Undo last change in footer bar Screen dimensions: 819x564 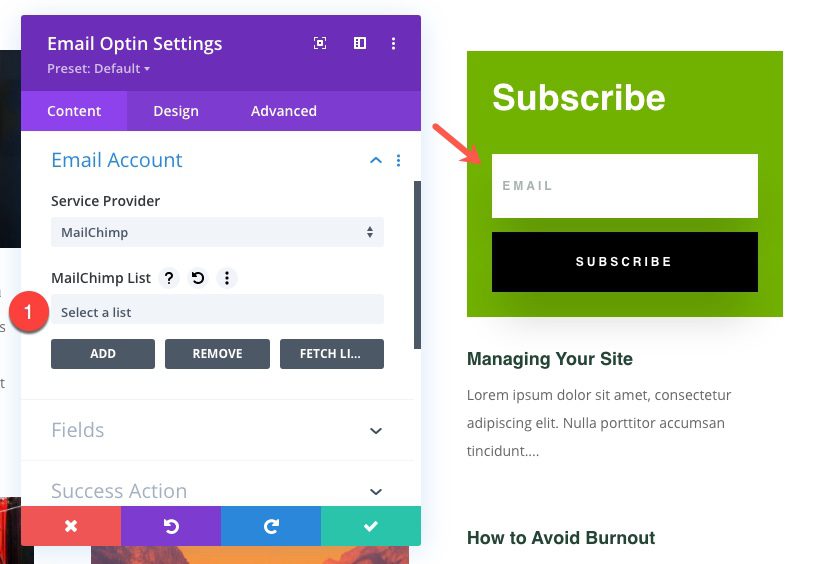coord(171,526)
